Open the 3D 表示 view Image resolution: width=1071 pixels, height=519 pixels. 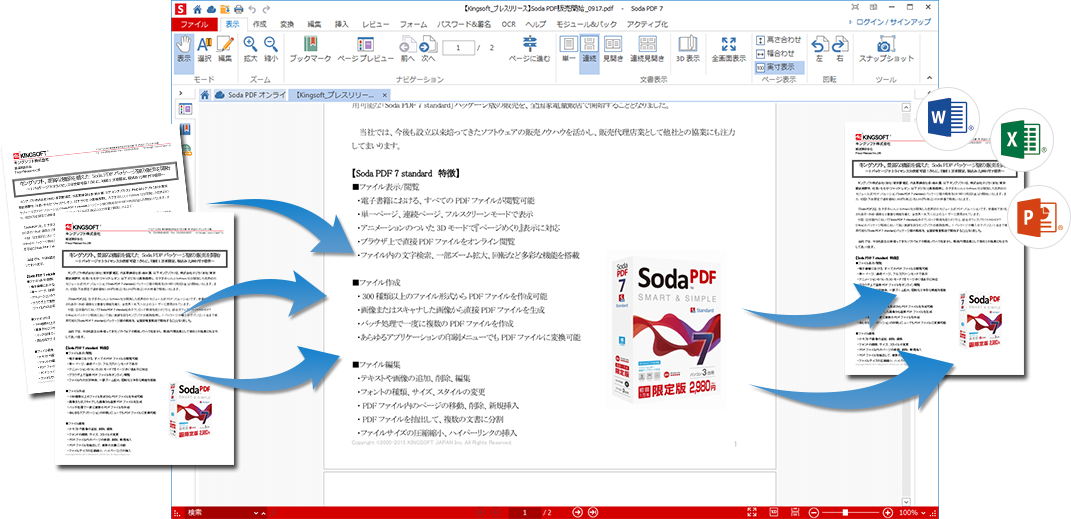point(688,49)
